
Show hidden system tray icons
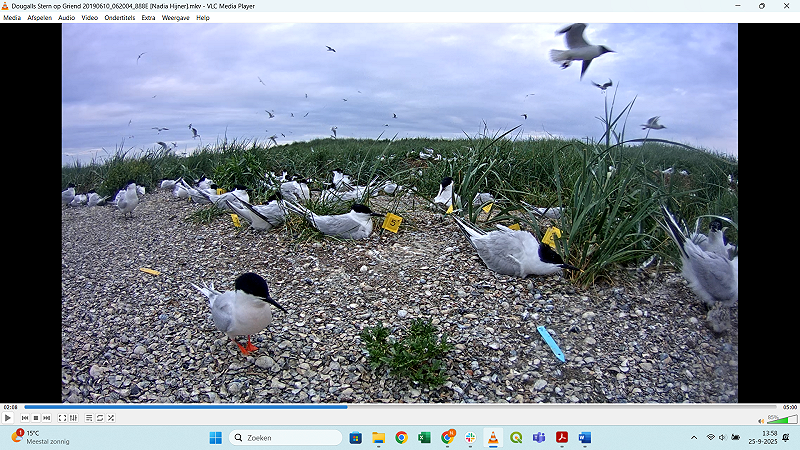[694, 438]
